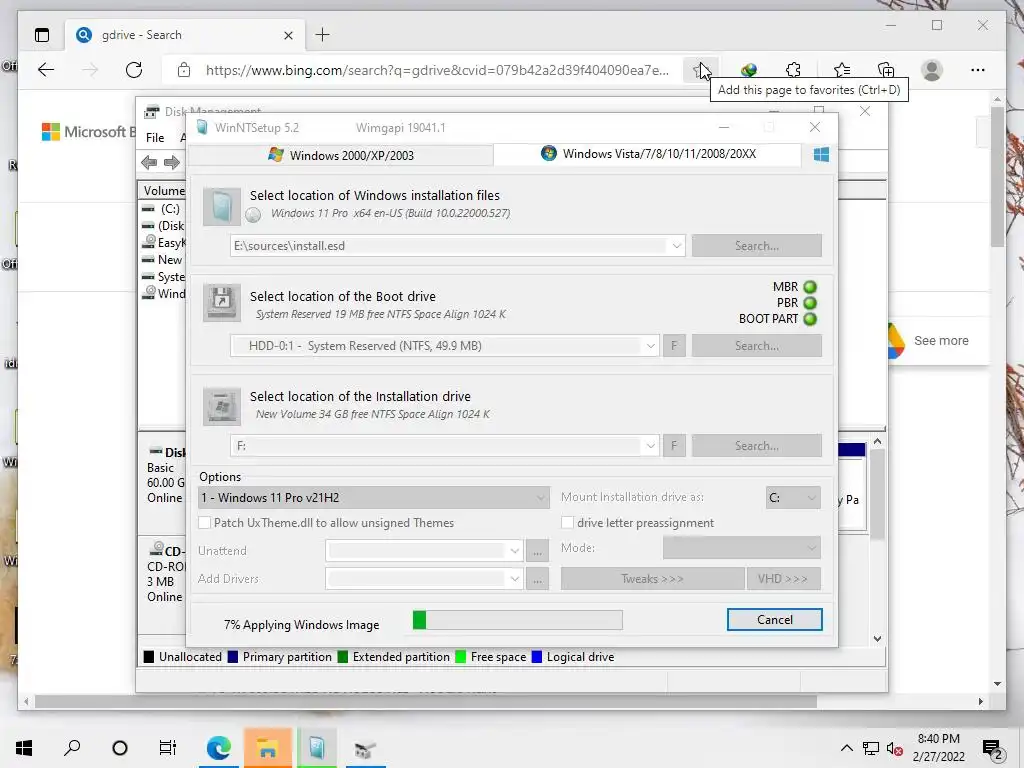This screenshot has height=768, width=1024.
Task: Expand the install.esd path dropdown
Action: click(x=677, y=246)
